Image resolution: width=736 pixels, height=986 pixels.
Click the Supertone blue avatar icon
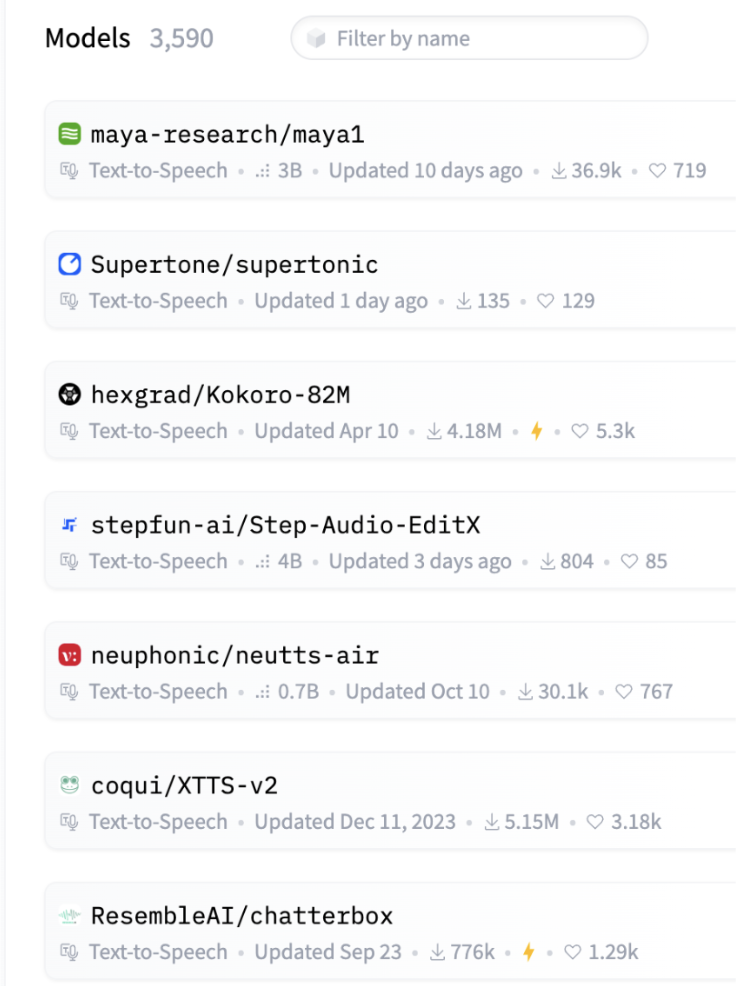tap(69, 264)
